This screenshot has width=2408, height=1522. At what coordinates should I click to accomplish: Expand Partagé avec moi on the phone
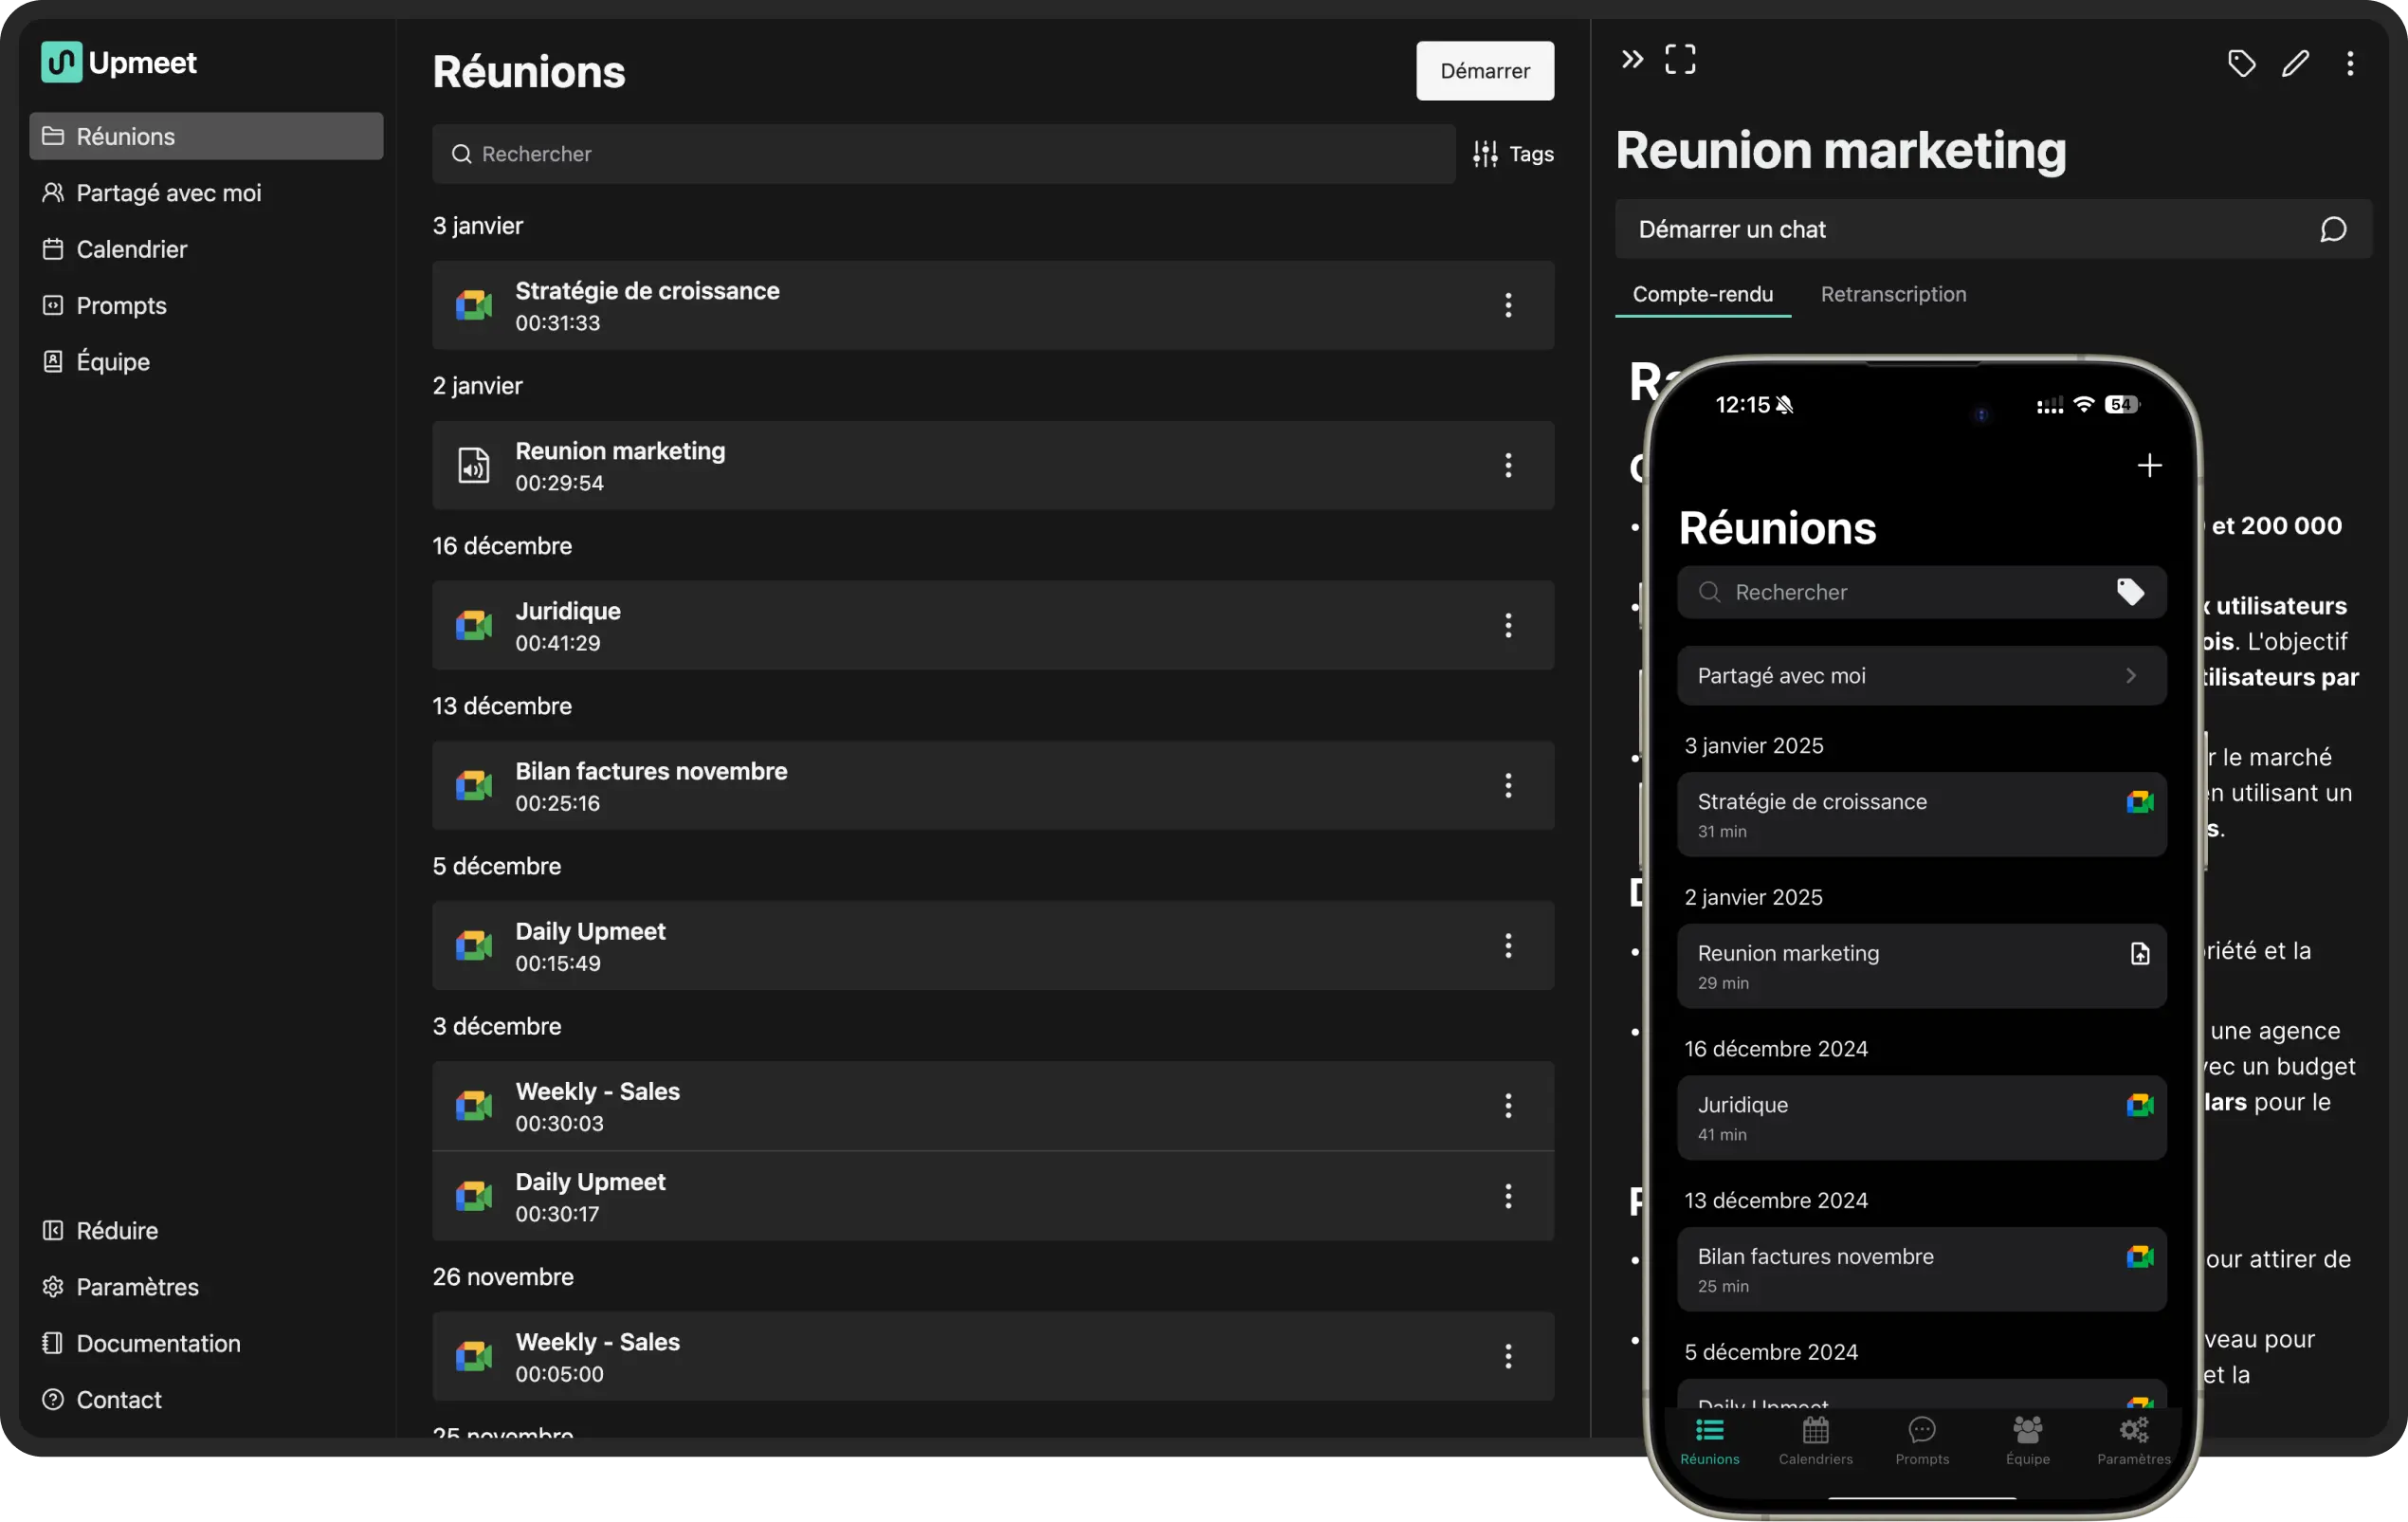(1921, 676)
